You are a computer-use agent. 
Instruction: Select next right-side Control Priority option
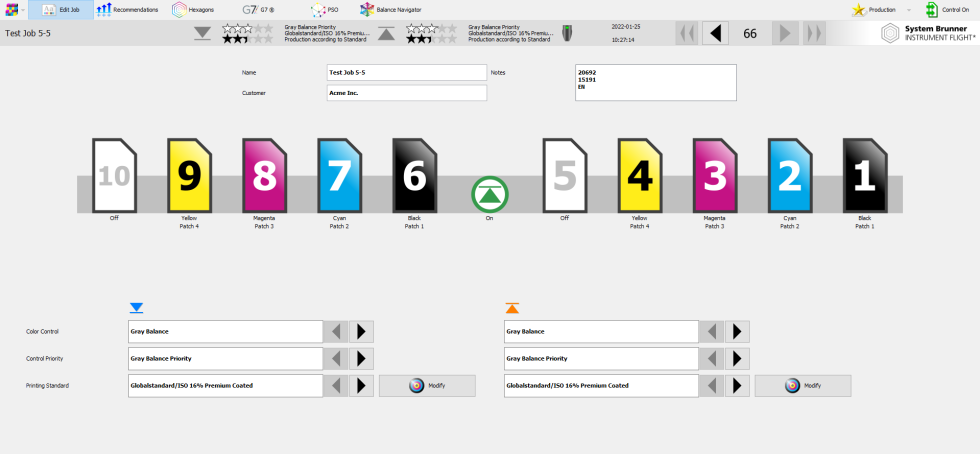point(737,358)
